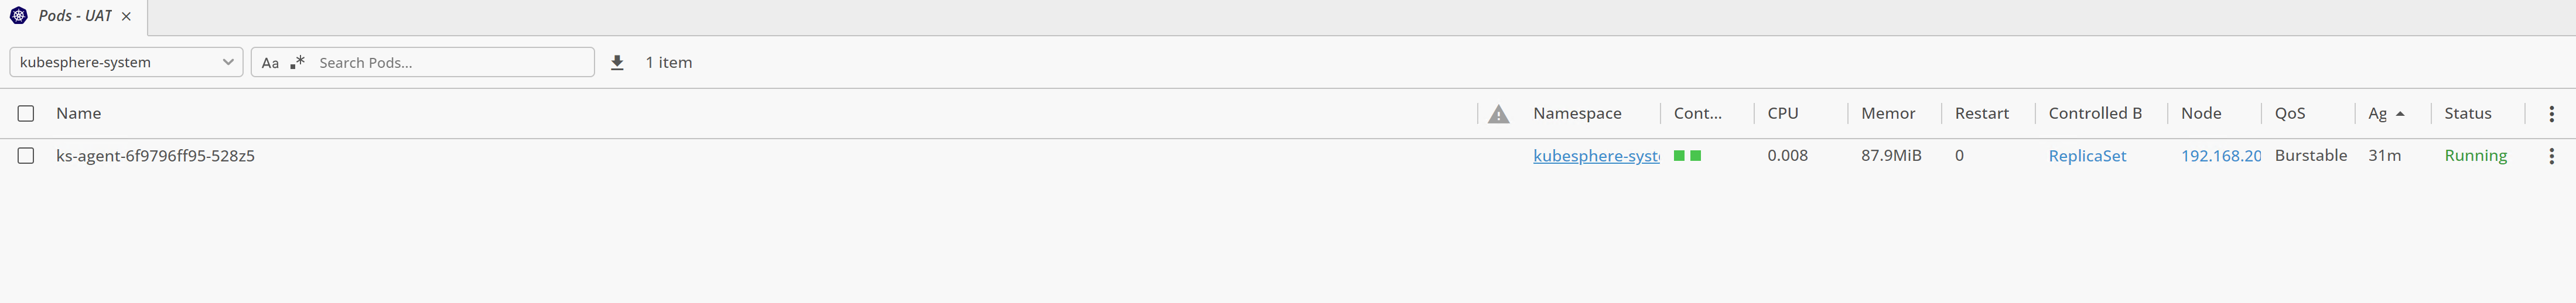Toggle regex search icon

(297, 63)
